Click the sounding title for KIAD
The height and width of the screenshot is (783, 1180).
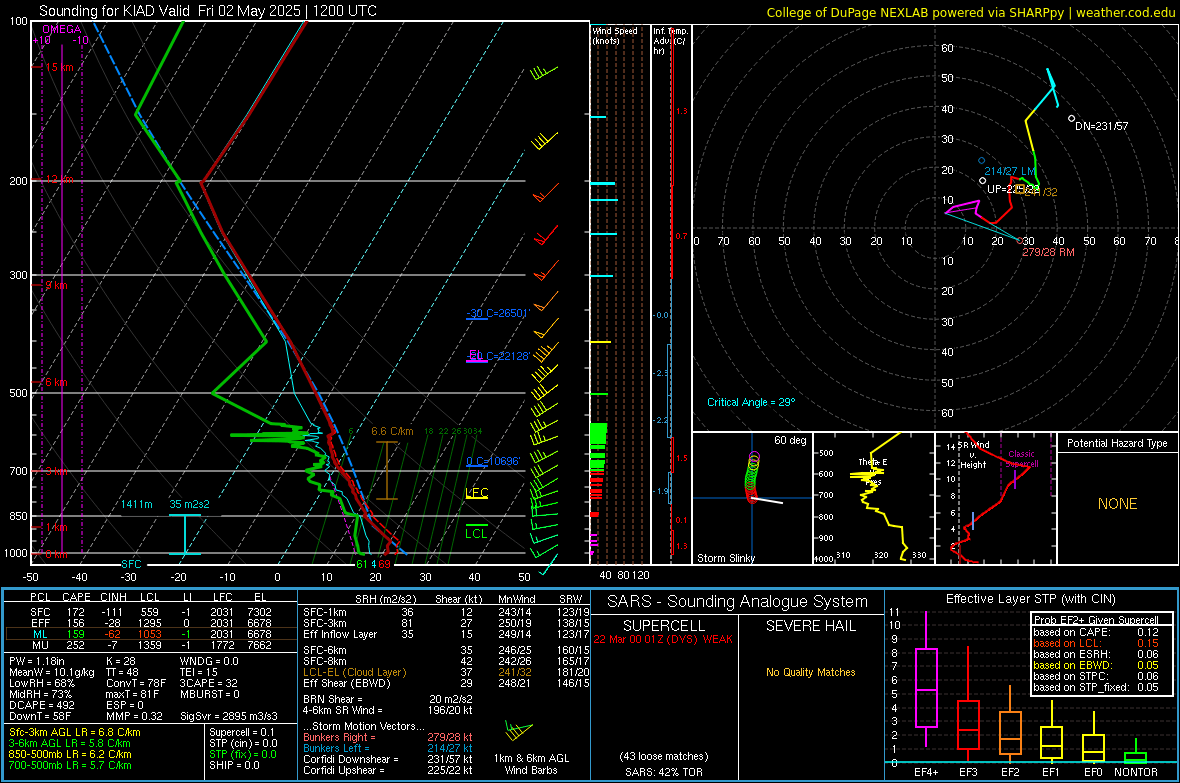208,11
